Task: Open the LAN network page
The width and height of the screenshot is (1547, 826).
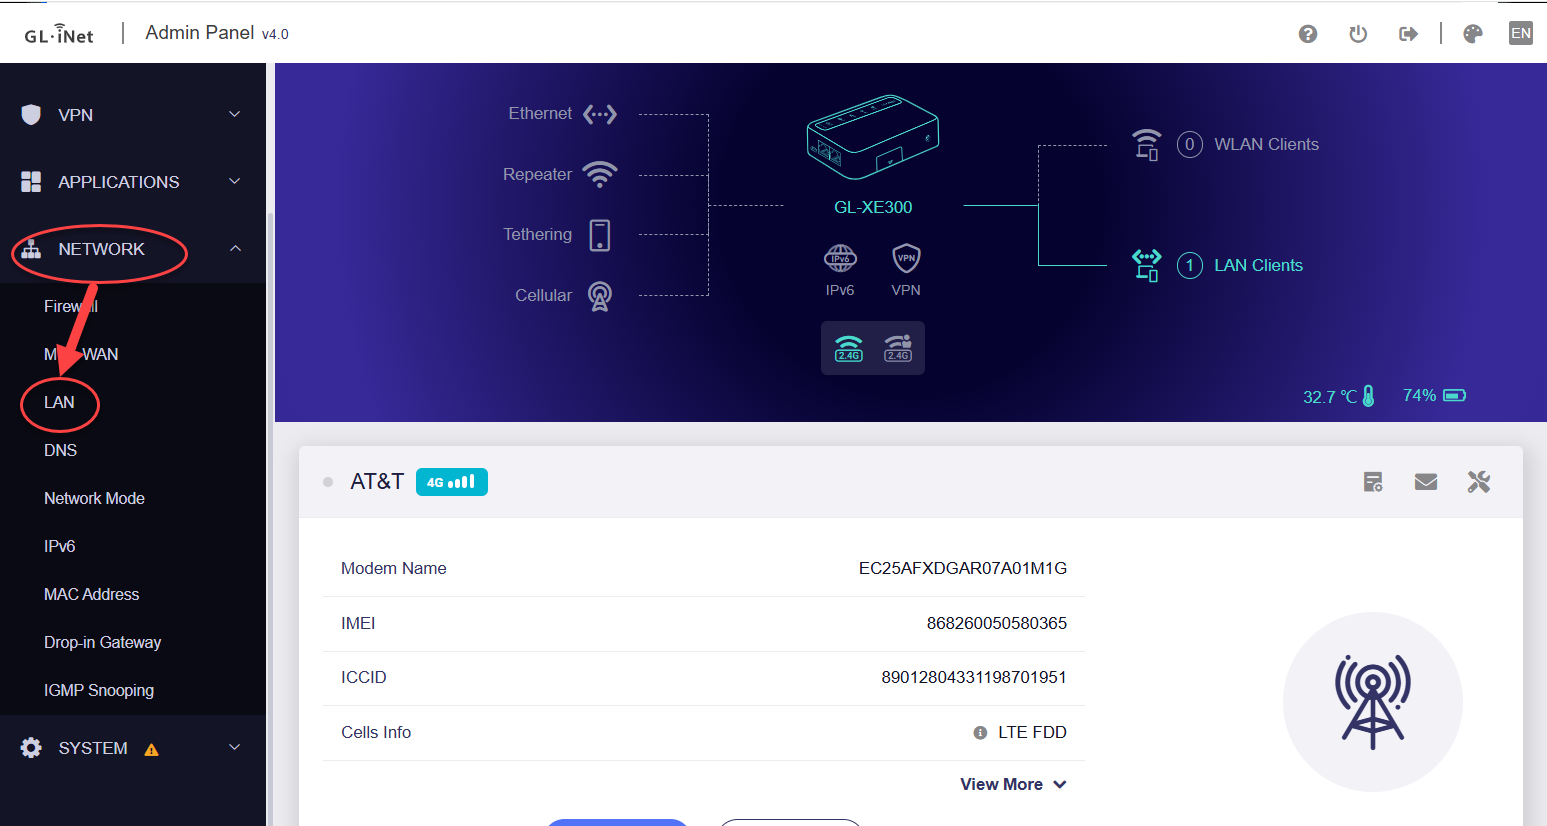Action: tap(59, 402)
